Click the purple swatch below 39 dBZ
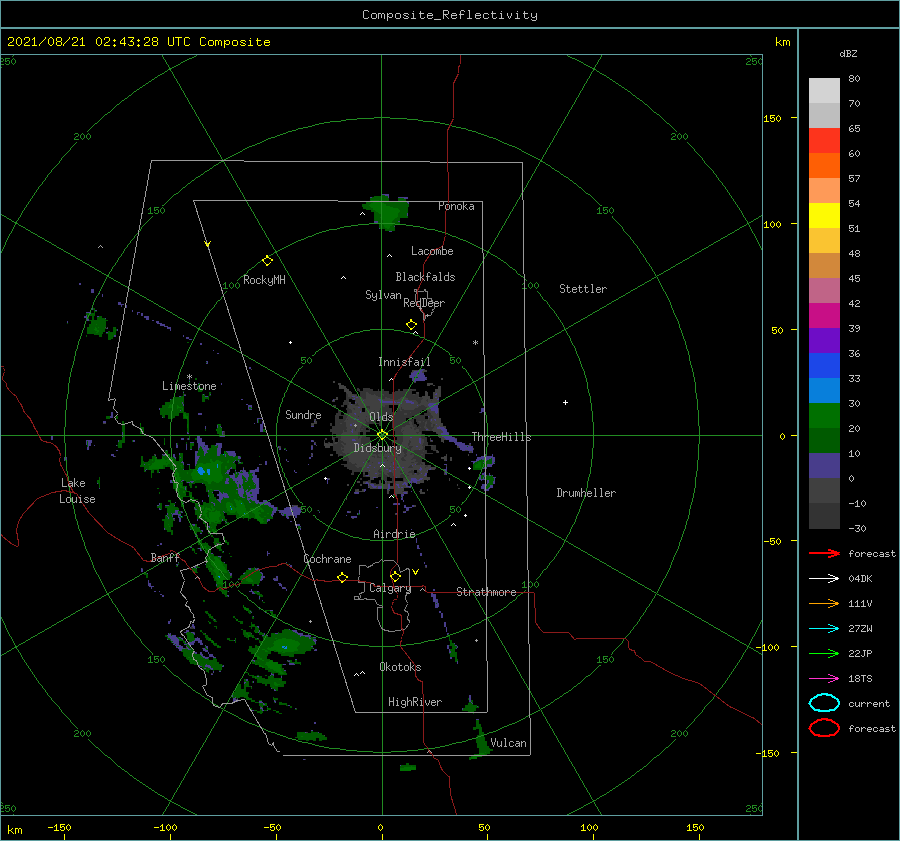Screen dimensions: 900x841 click(x=824, y=340)
